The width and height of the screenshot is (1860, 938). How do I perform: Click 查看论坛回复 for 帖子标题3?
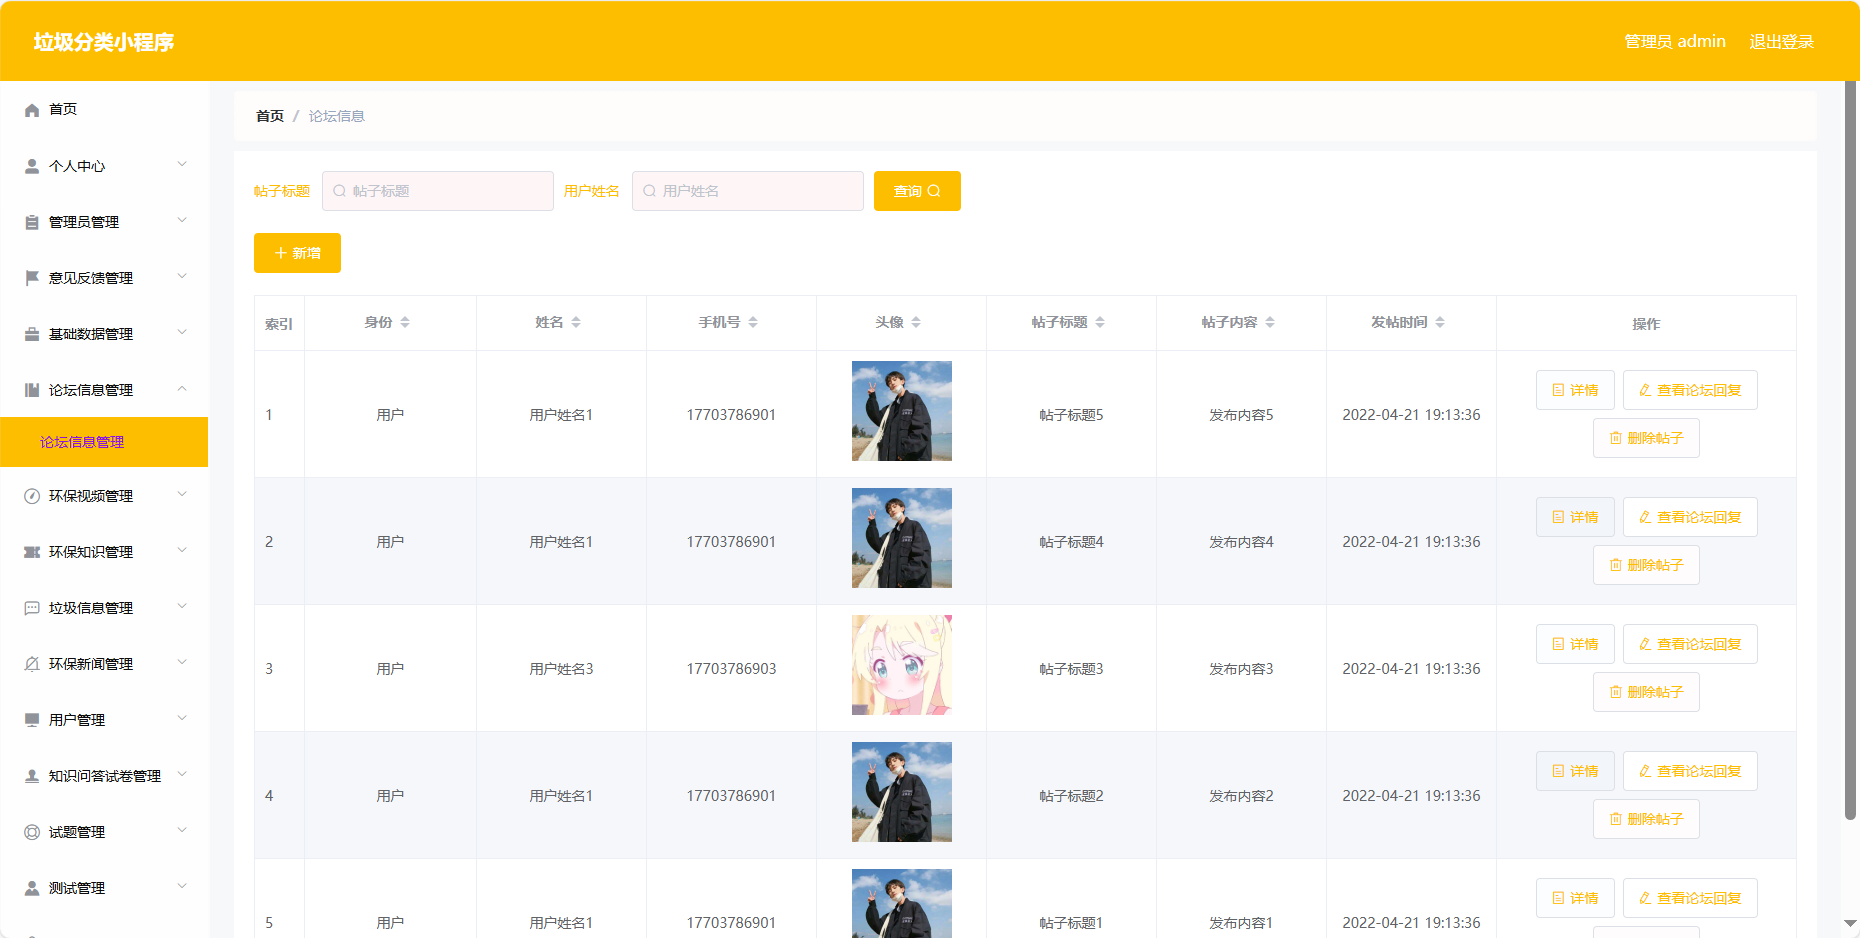1690,644
